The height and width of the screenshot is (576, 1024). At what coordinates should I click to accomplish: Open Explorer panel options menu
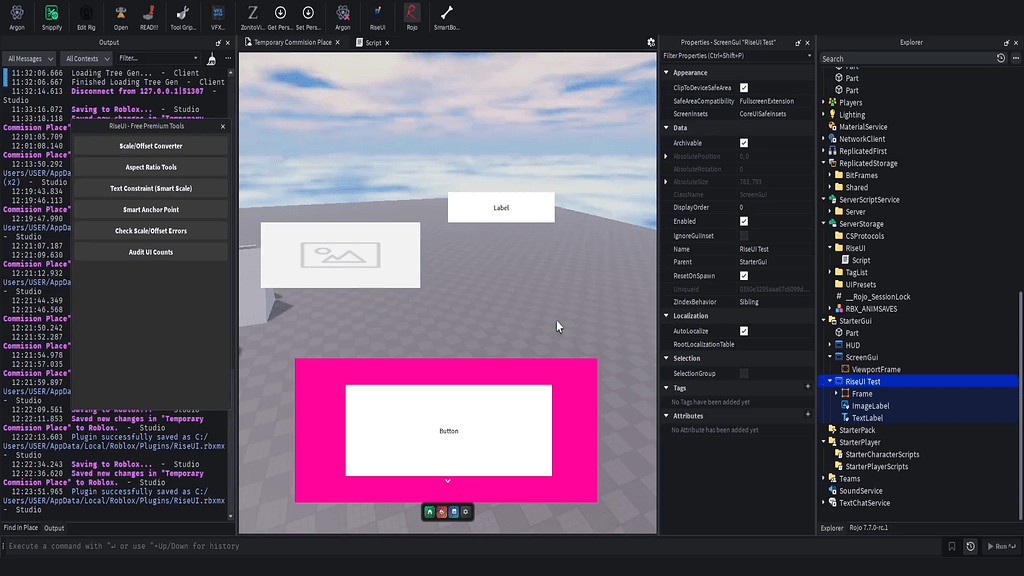pos(1016,58)
